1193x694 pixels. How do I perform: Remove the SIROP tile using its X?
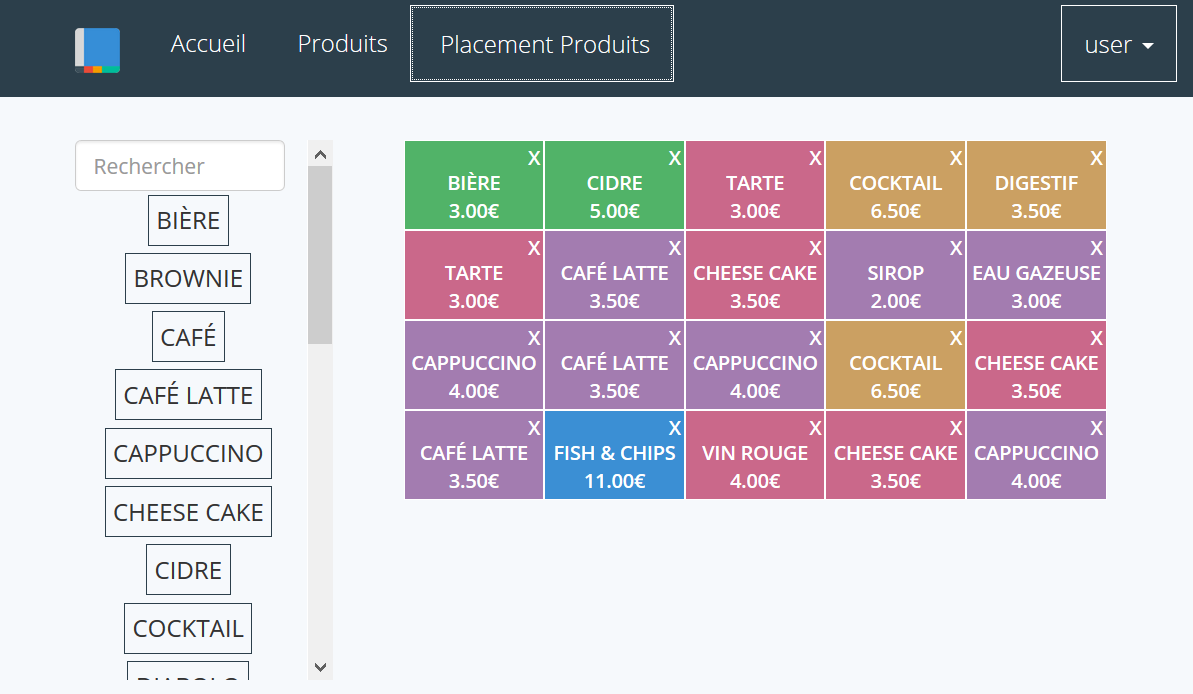pyautogui.click(x=956, y=248)
